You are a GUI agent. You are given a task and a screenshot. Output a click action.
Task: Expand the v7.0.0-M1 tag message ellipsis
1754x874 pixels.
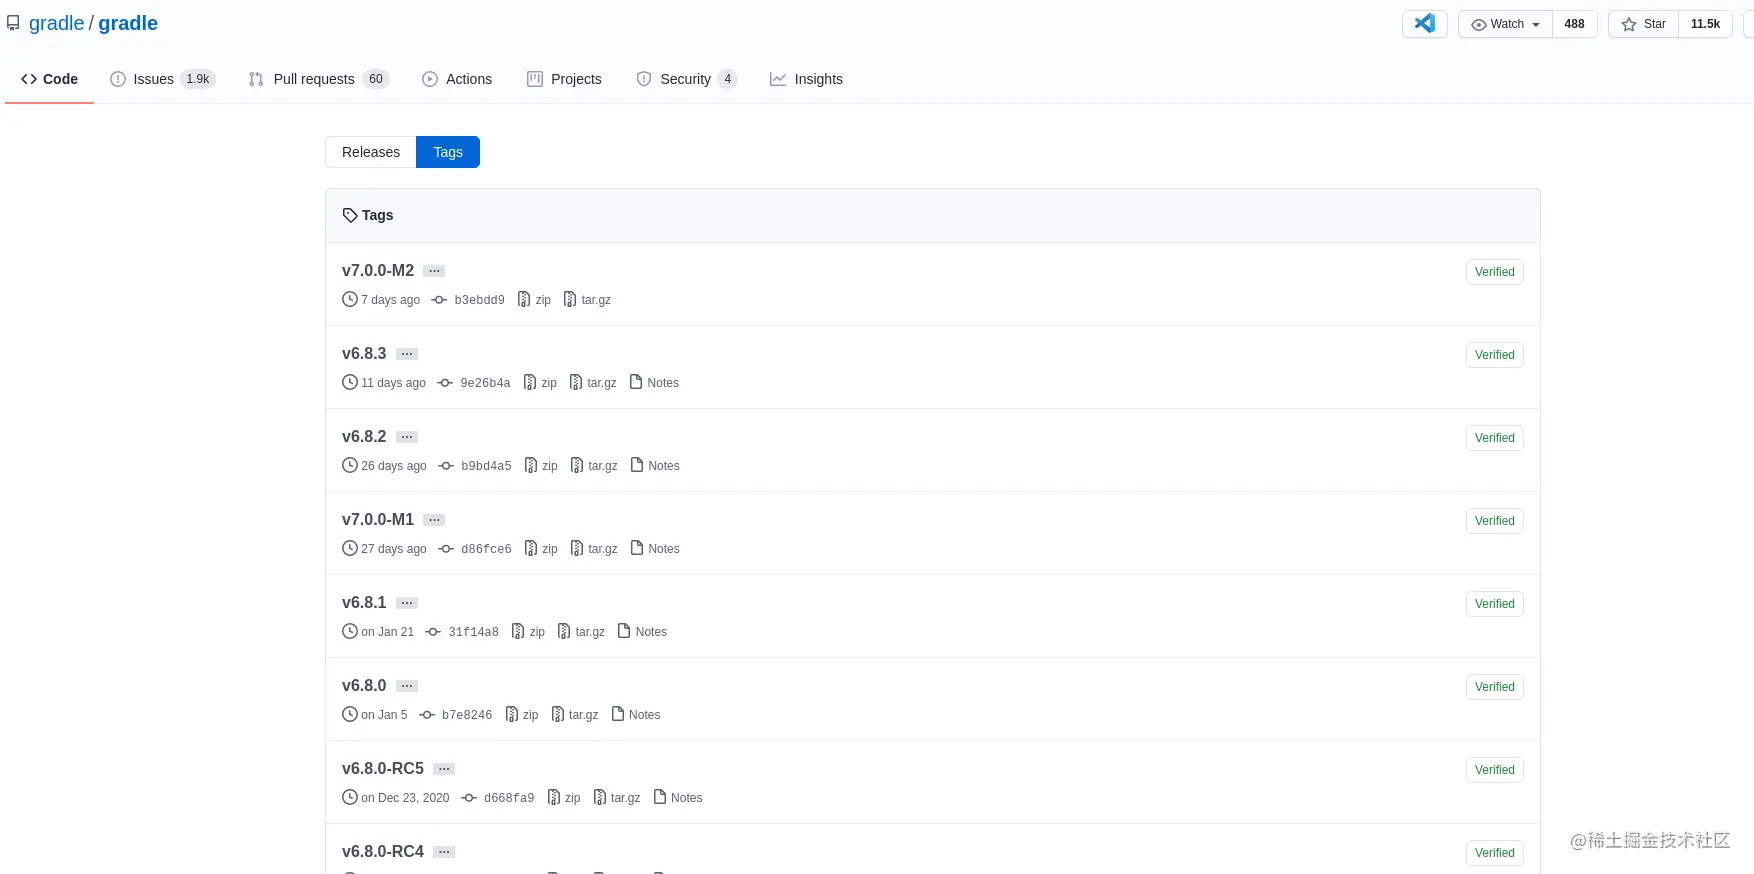[434, 520]
